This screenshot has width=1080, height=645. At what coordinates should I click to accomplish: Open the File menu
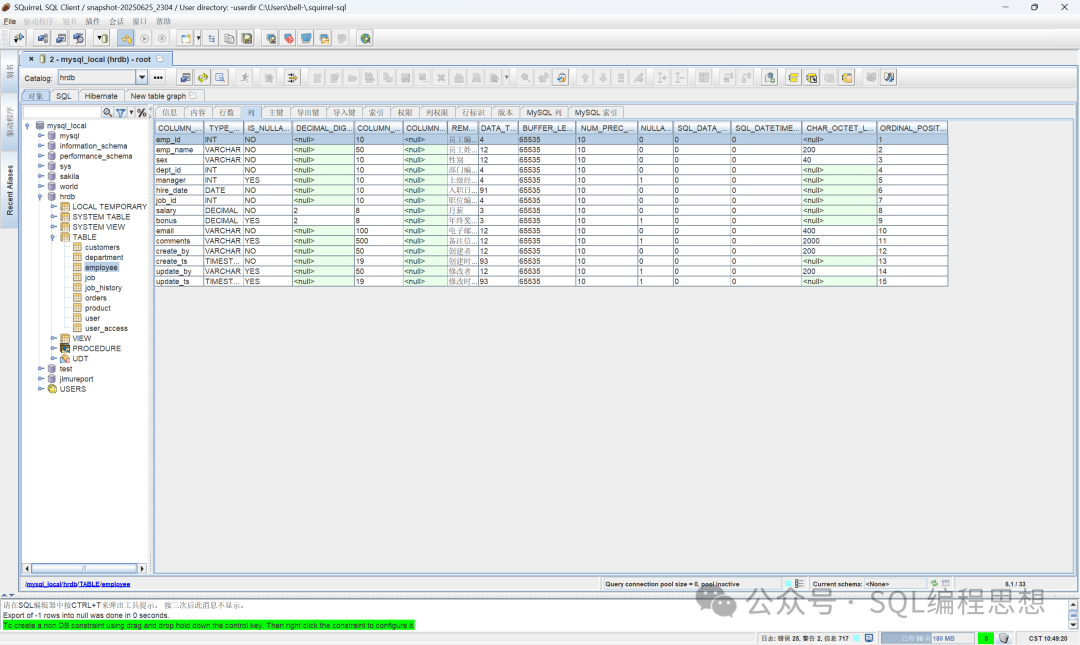[x=10, y=21]
